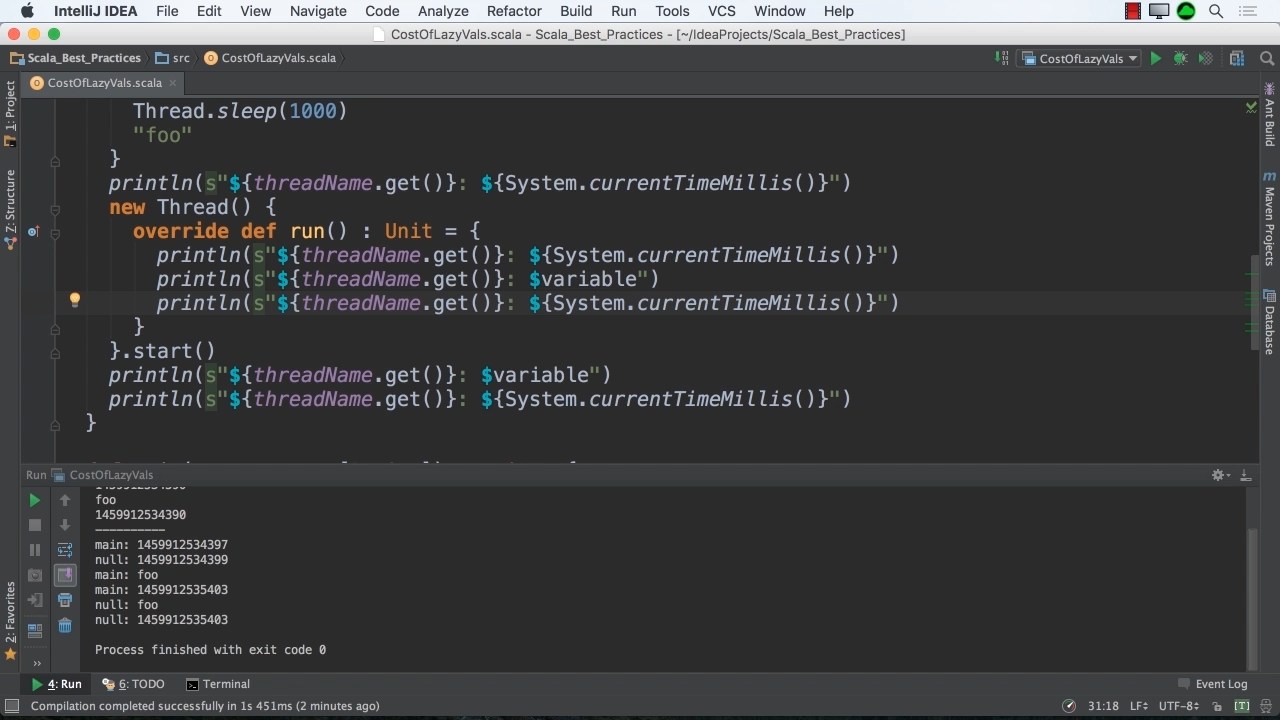This screenshot has height=720, width=1280.
Task: Hide the Run tool window
Action: [x=1245, y=475]
